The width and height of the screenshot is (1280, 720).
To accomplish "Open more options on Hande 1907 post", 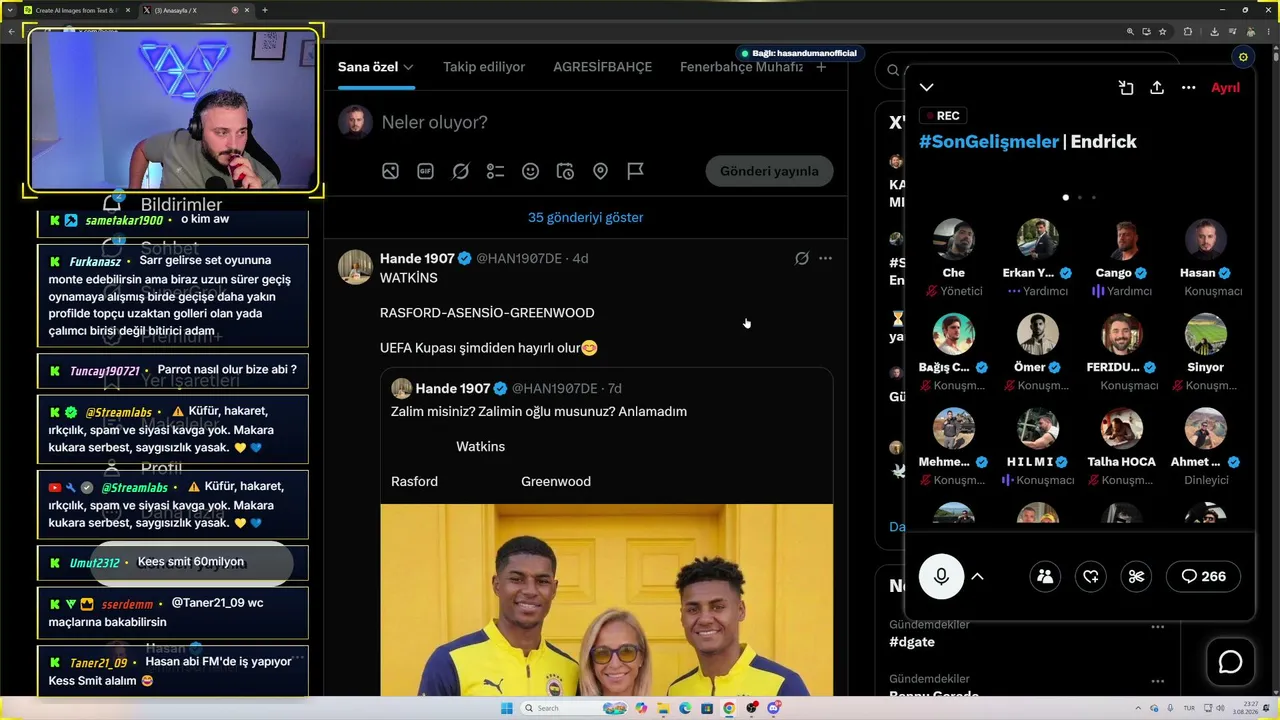I will (x=825, y=258).
